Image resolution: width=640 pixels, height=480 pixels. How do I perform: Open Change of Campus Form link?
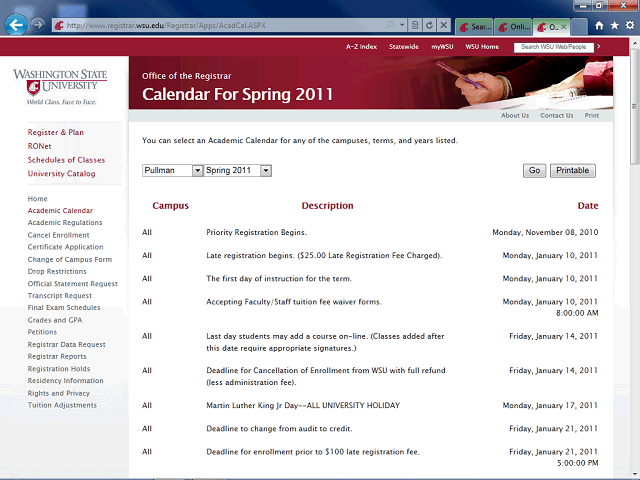point(70,260)
